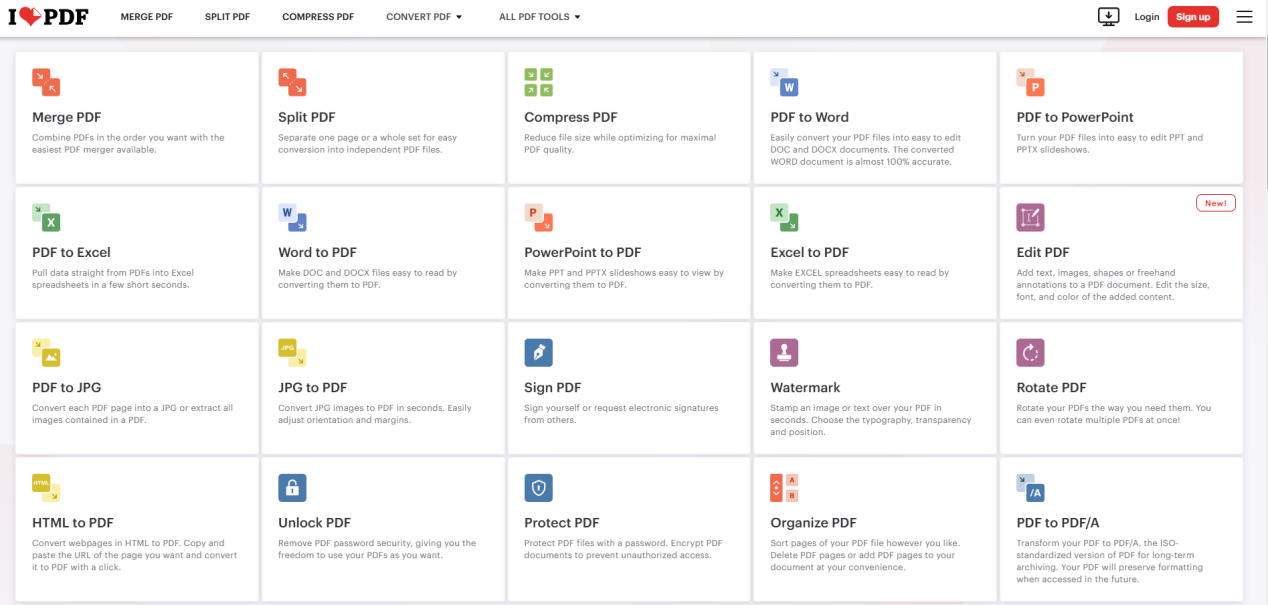The image size is (1268, 605).
Task: Select the PDF to JPG title
Action: click(x=67, y=387)
